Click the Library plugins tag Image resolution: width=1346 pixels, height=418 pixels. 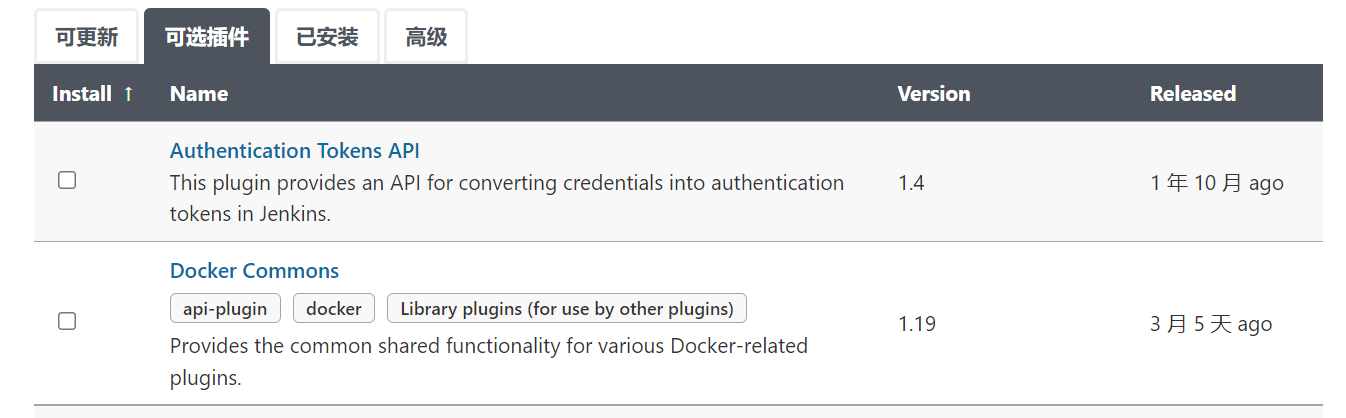point(567,308)
